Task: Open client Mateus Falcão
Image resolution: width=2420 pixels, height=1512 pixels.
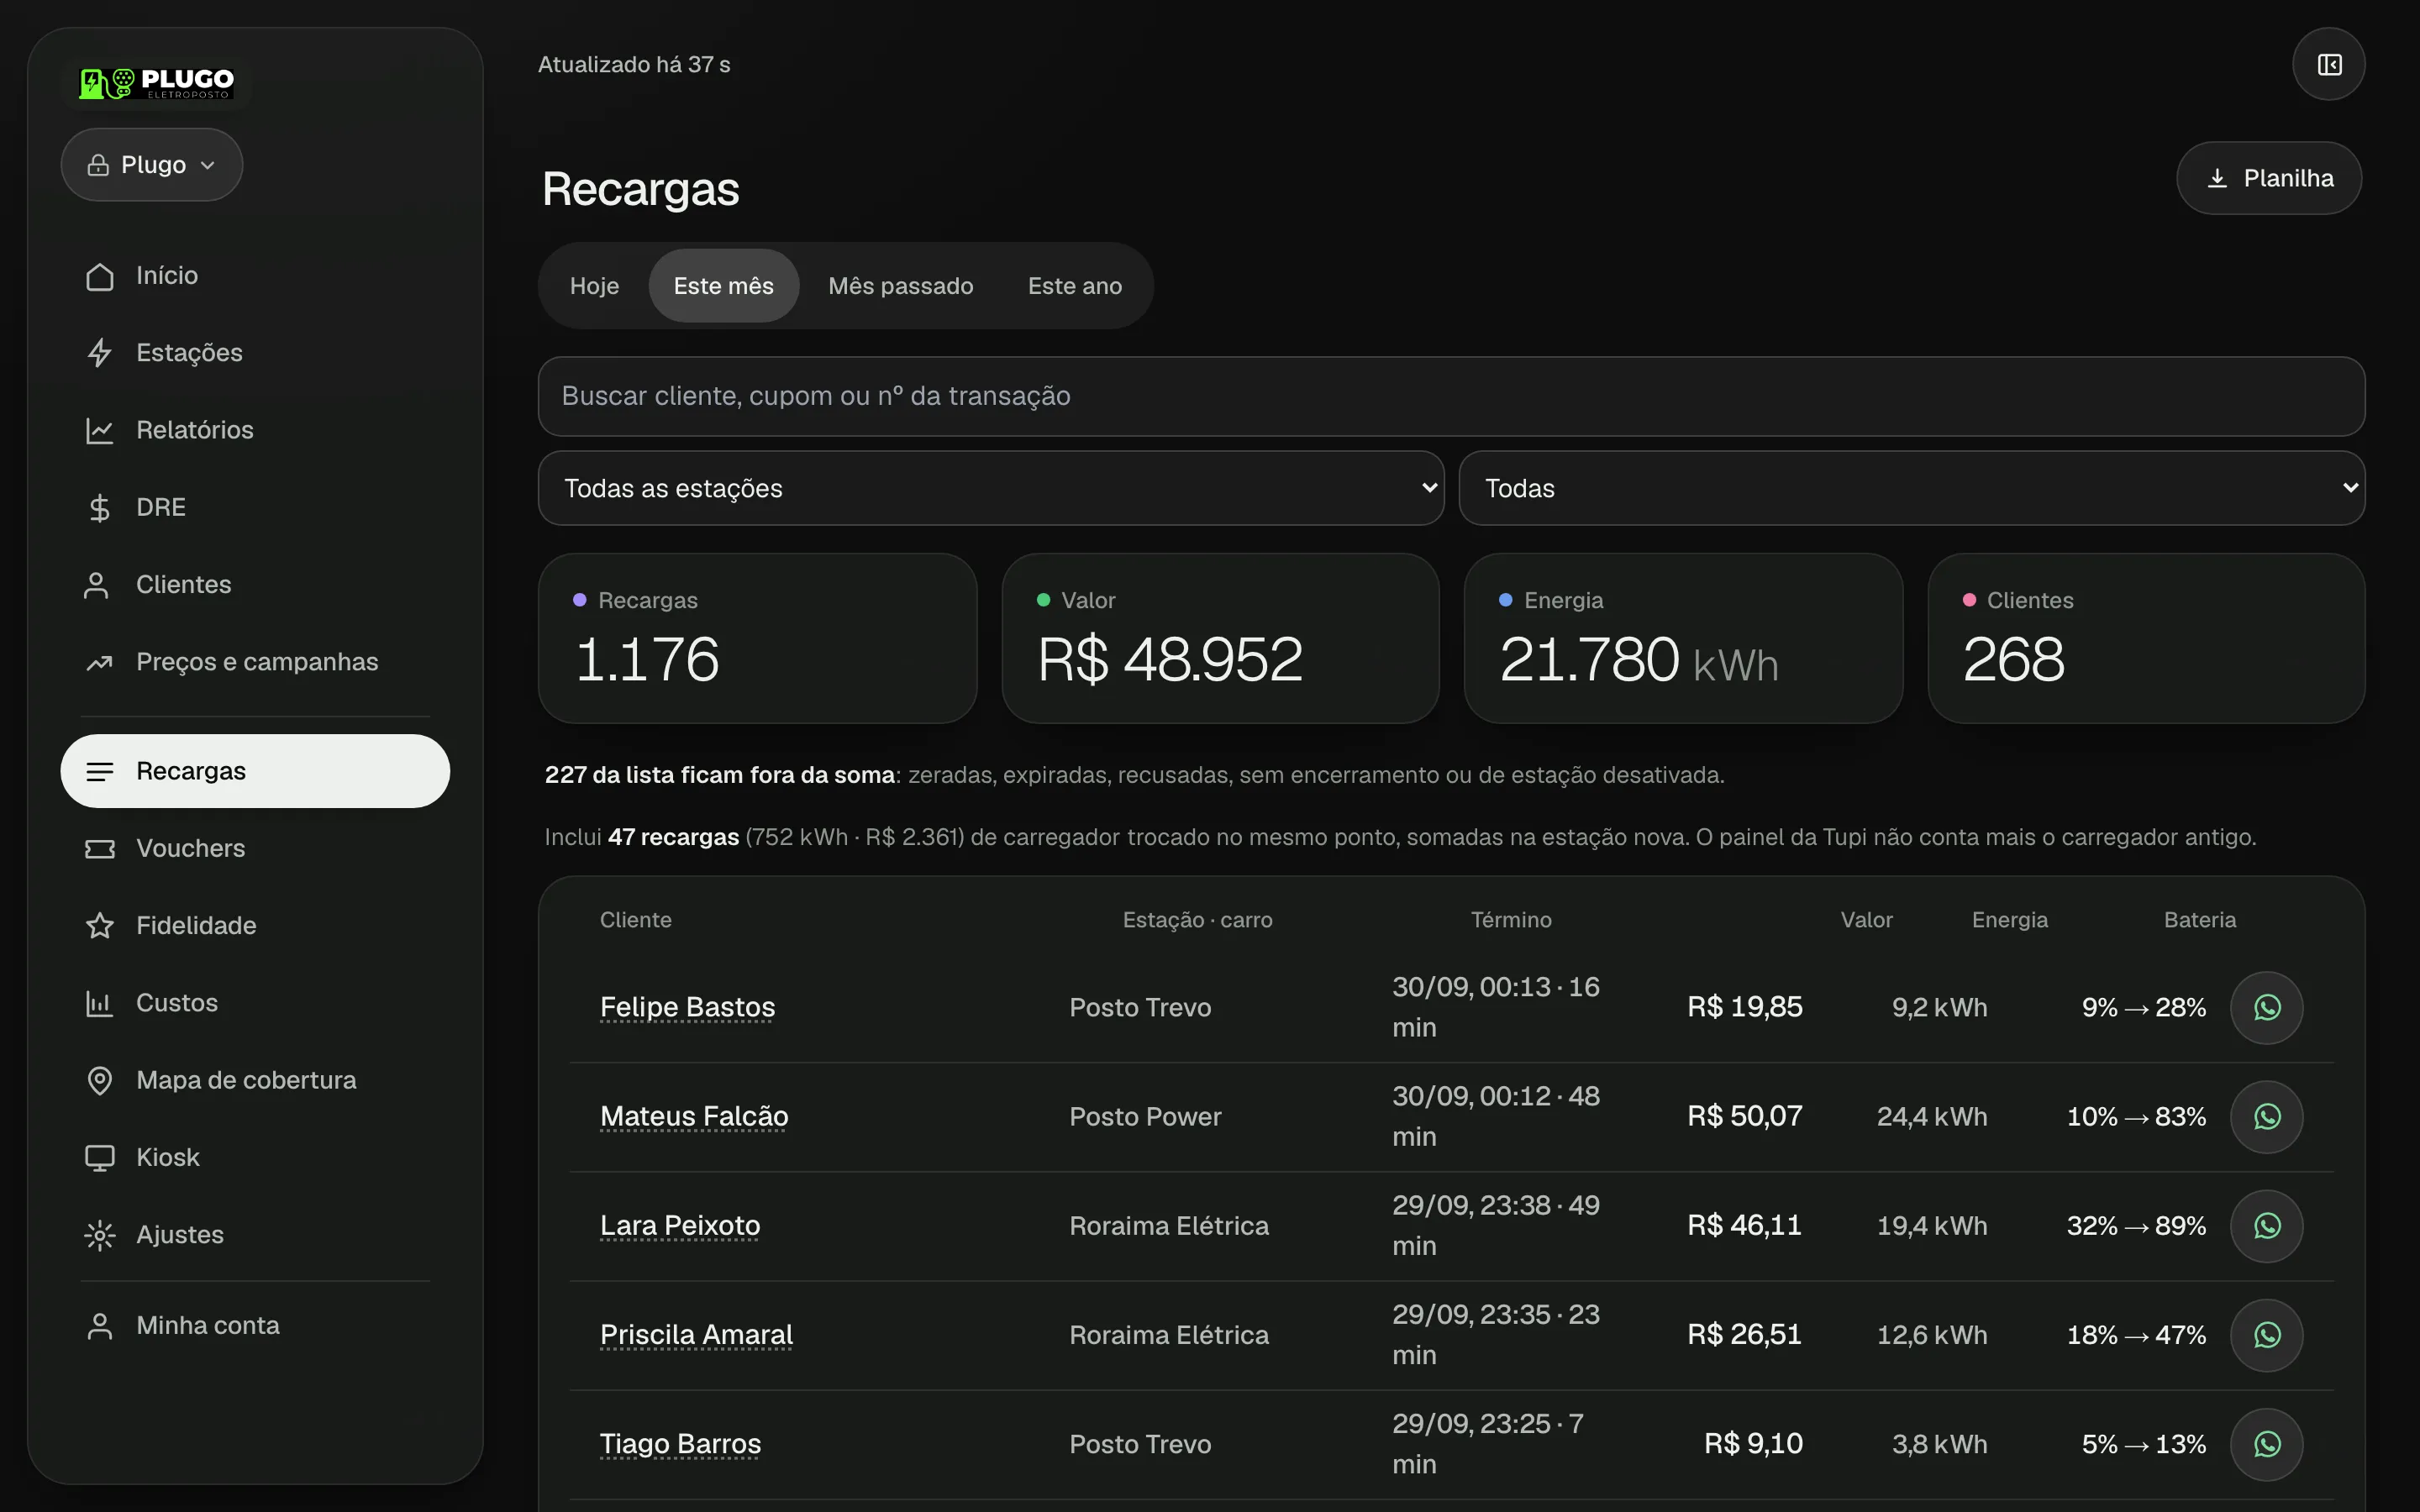Action: point(694,1116)
